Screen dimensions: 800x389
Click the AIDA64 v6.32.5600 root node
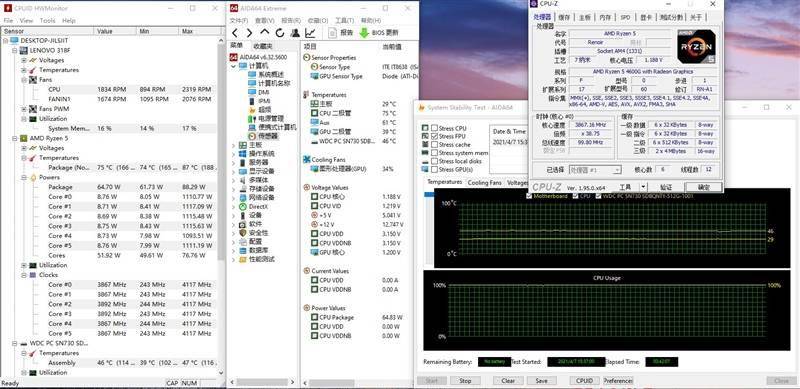(259, 57)
